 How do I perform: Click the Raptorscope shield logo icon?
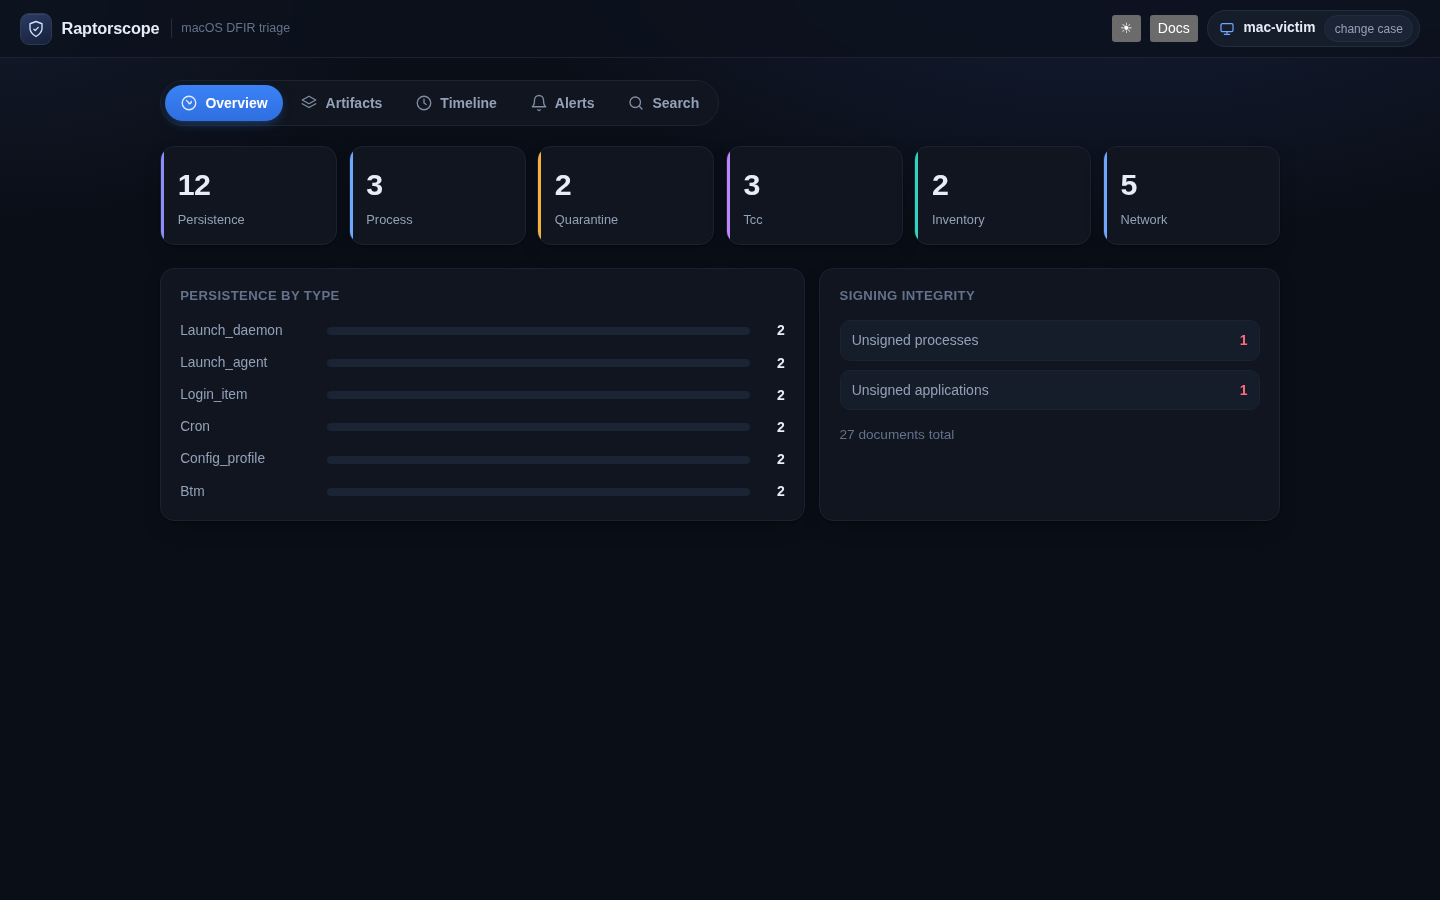tap(36, 29)
